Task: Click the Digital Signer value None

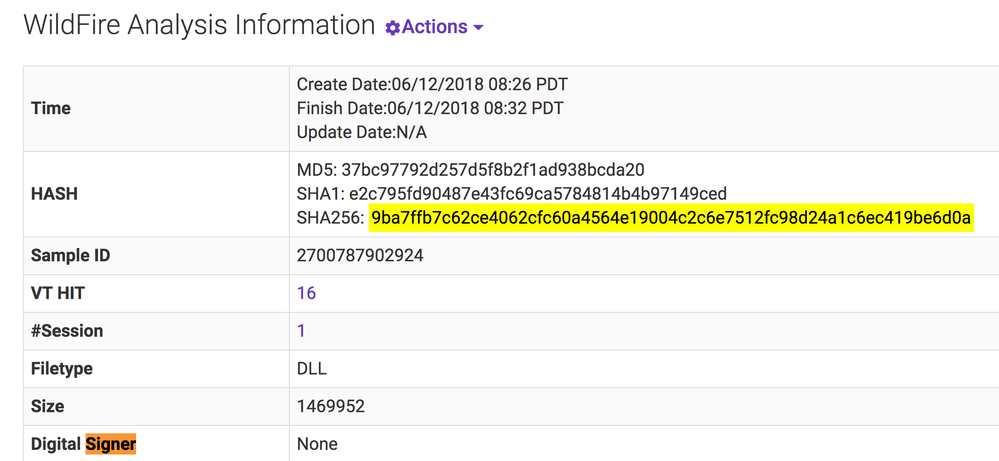Action: pos(317,444)
